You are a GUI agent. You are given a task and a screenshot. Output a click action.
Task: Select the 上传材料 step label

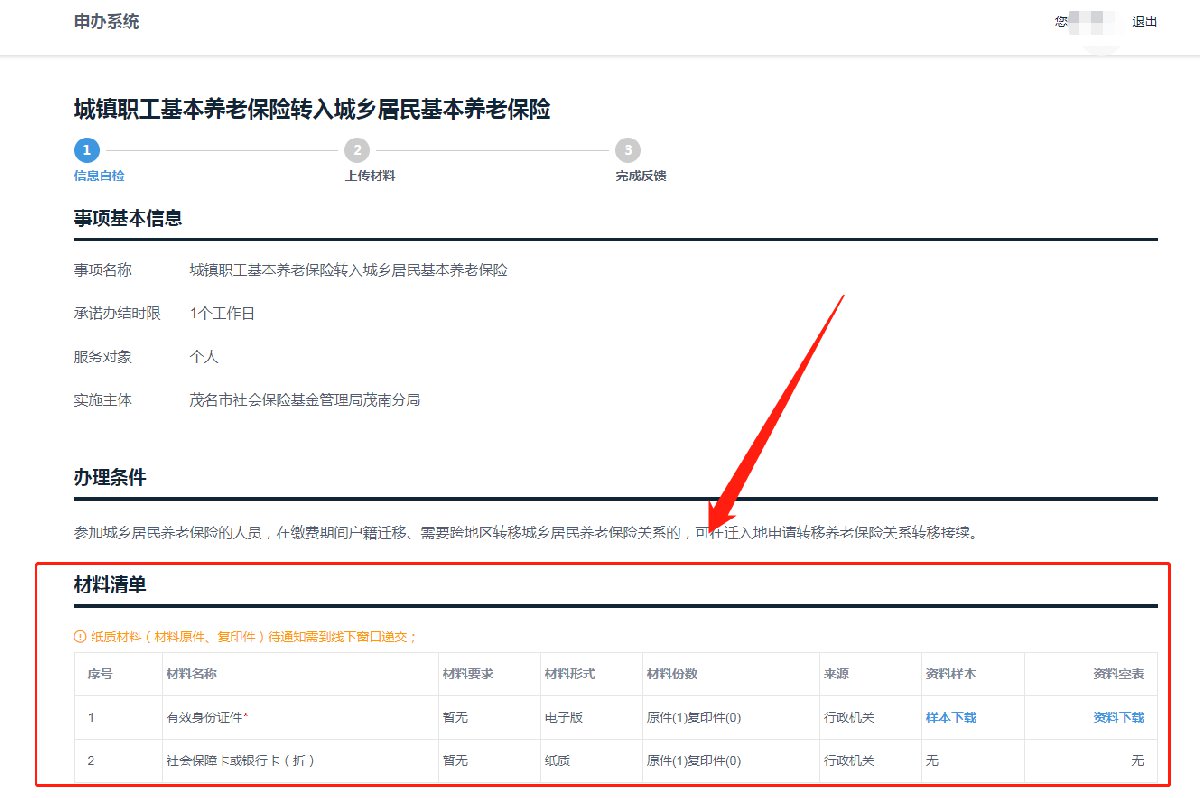pos(369,176)
